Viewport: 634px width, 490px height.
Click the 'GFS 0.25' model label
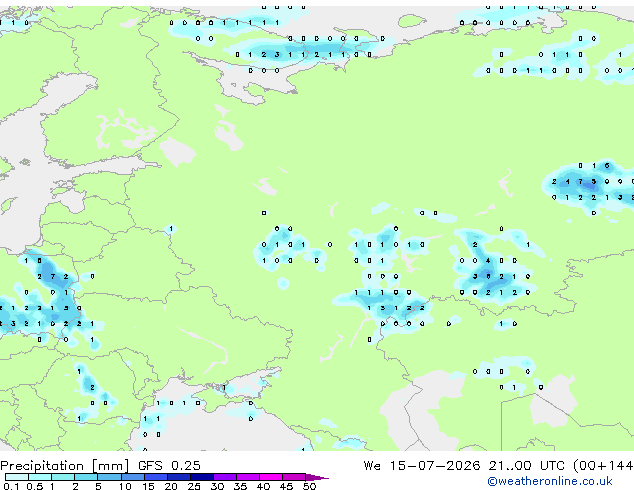coord(169,466)
